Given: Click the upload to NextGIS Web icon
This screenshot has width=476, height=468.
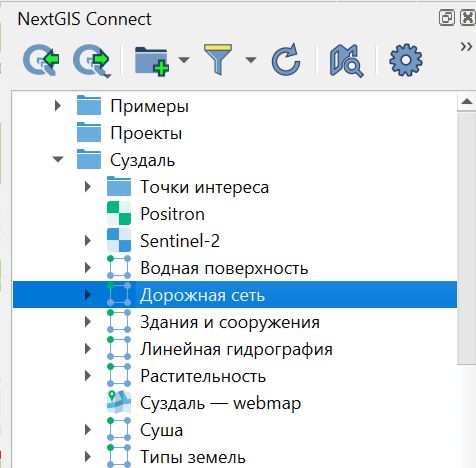Looking at the screenshot, I should pyautogui.click(x=91, y=60).
